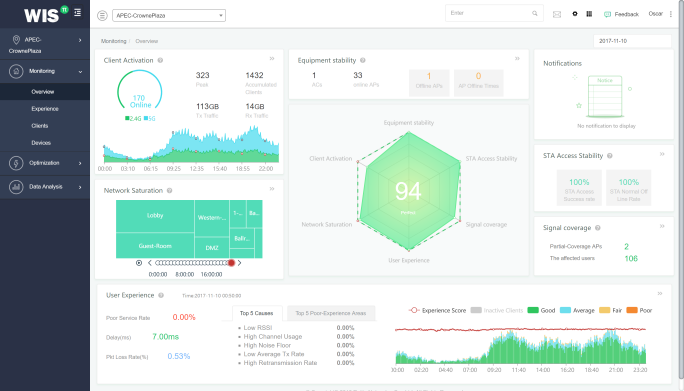The height and width of the screenshot is (391, 684).
Task: Toggle the 5G legend series
Action: 149,118
